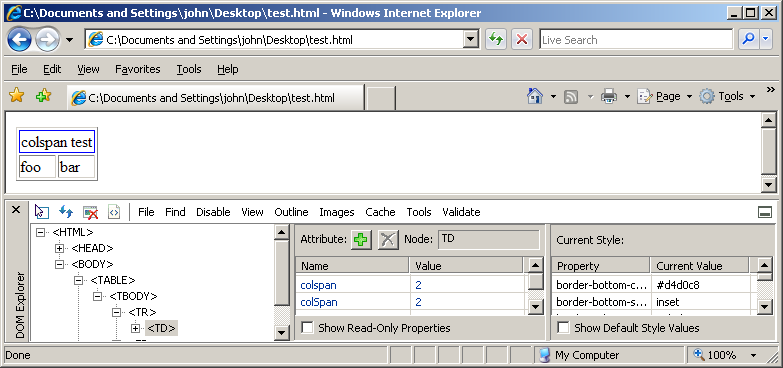This screenshot has height=368, width=783.
Task: Open the developer toolbar File menu
Action: (146, 212)
